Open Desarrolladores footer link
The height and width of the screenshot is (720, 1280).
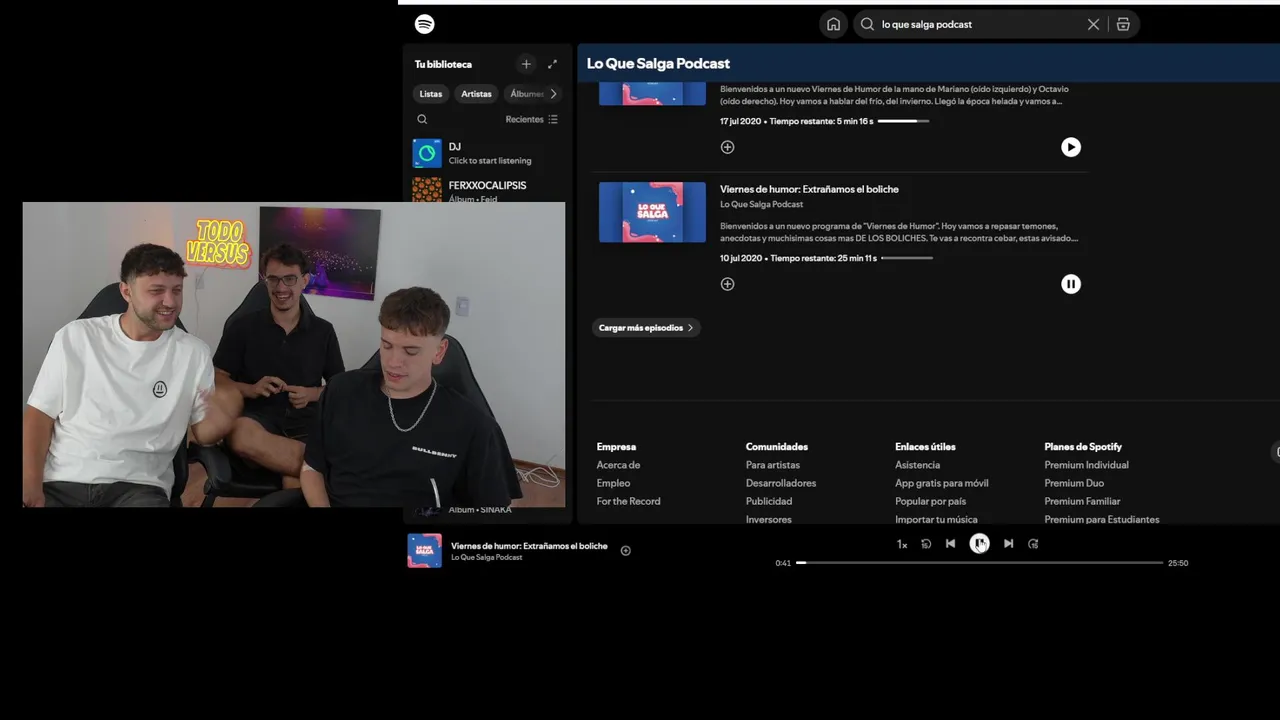tap(781, 483)
